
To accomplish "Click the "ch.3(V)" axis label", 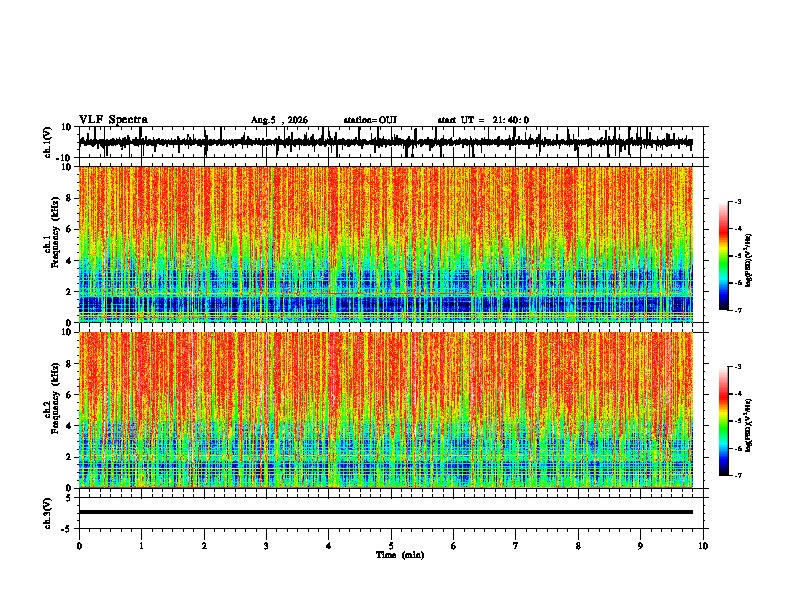I will (48, 513).
